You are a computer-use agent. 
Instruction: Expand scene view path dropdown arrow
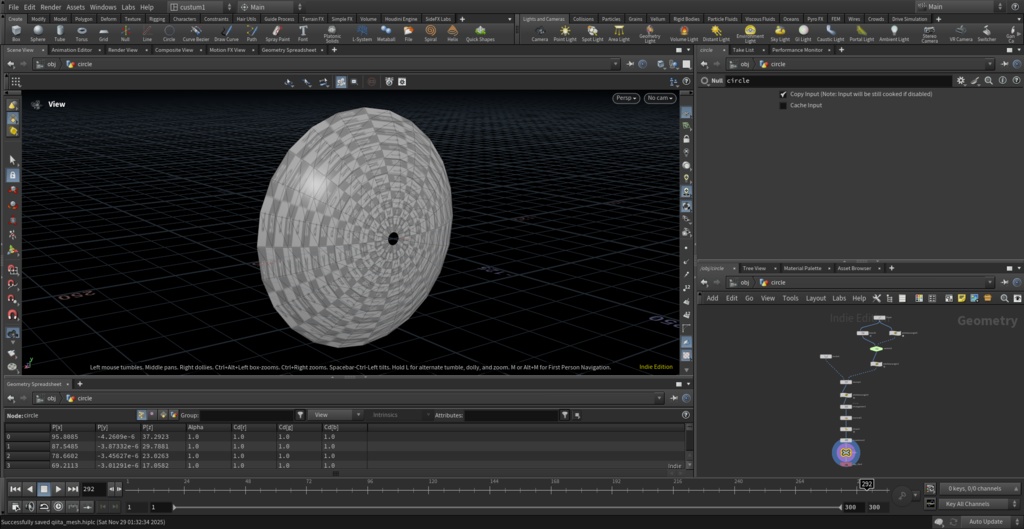coord(615,64)
